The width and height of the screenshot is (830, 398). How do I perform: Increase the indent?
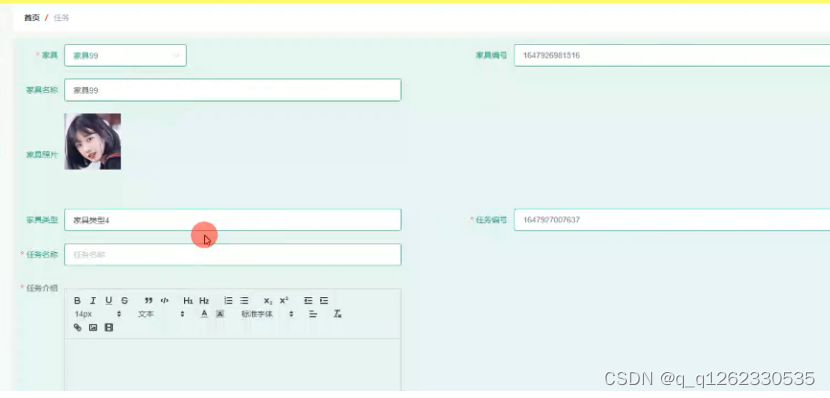point(324,301)
